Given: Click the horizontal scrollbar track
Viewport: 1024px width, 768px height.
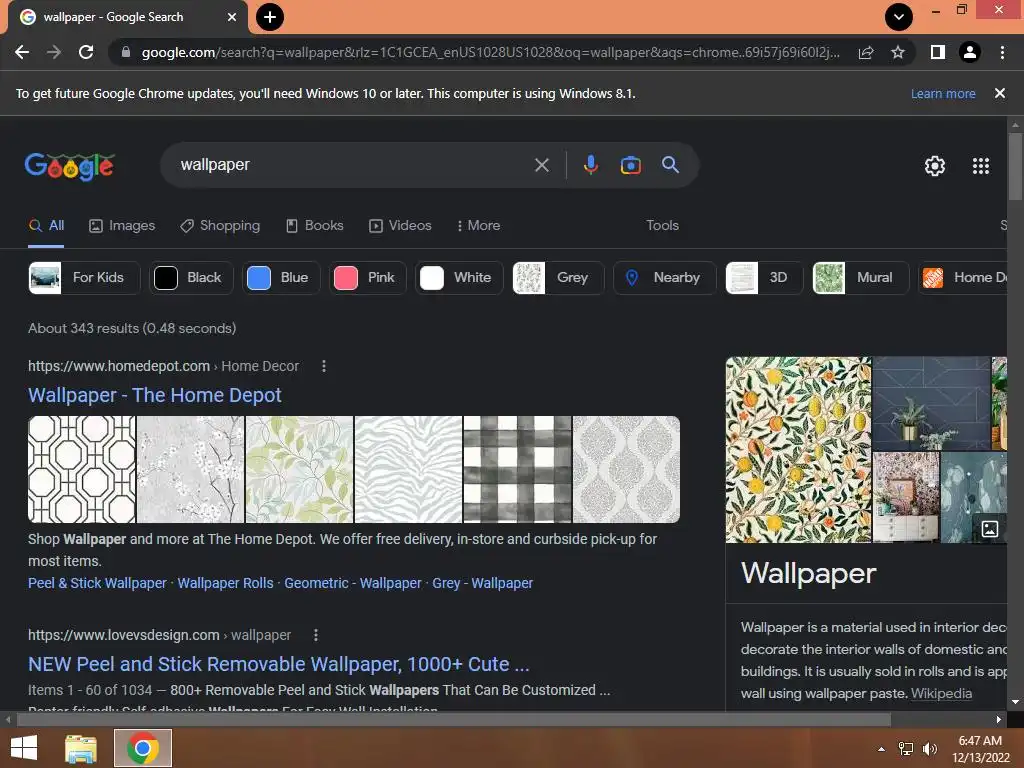Looking at the screenshot, I should (x=503, y=719).
